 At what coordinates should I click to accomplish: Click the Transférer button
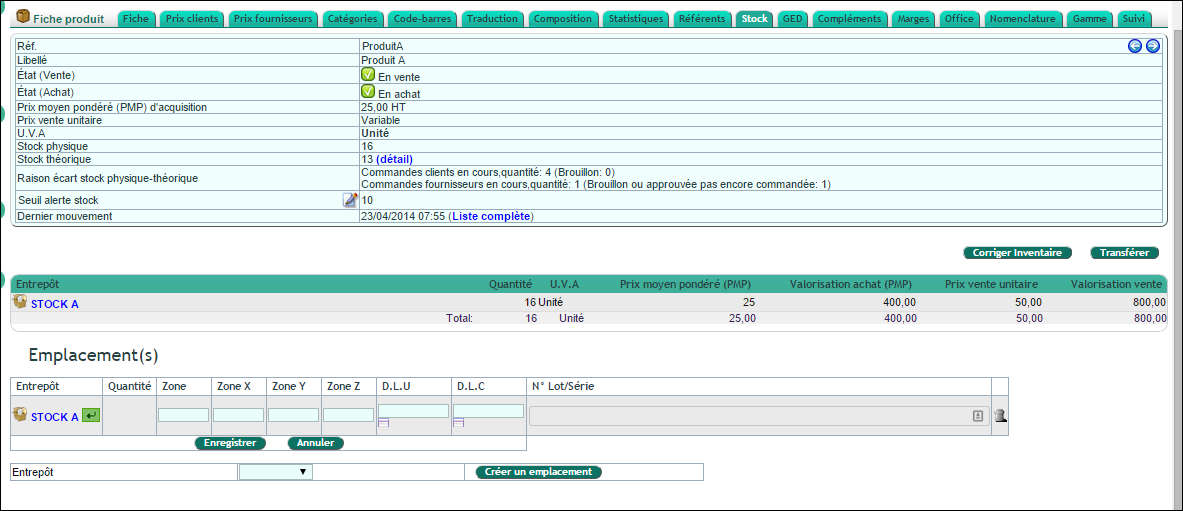point(1124,253)
